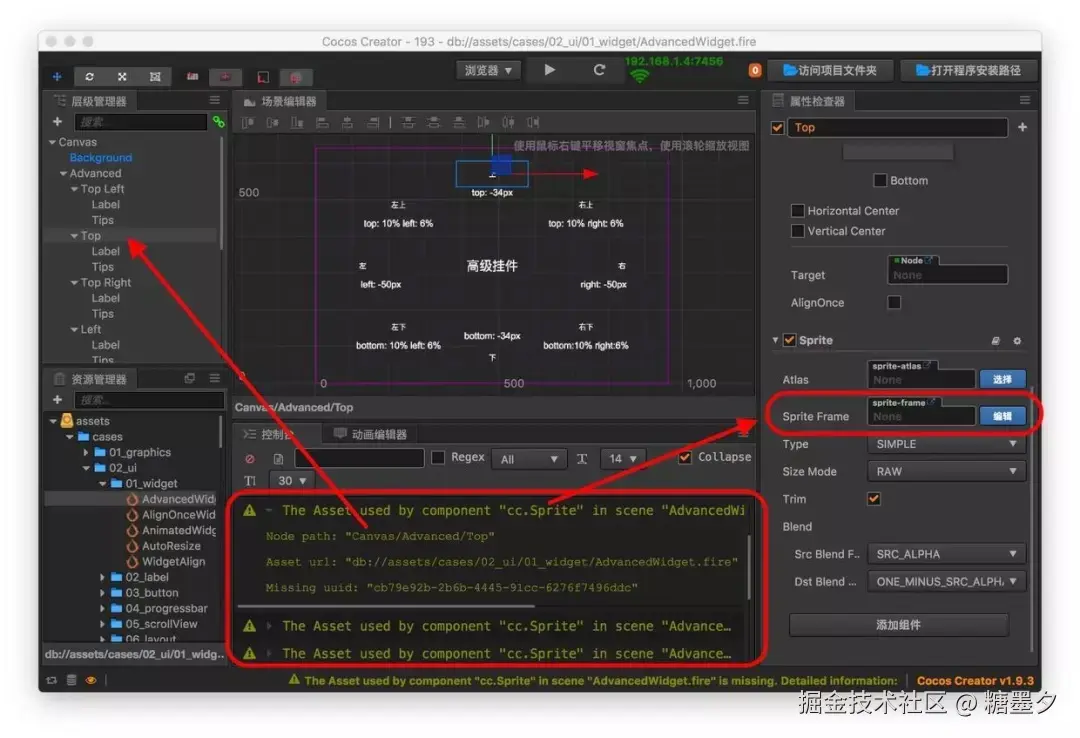Enable the Horizontal Center checkbox
Image resolution: width=1080 pixels, height=738 pixels.
798,210
